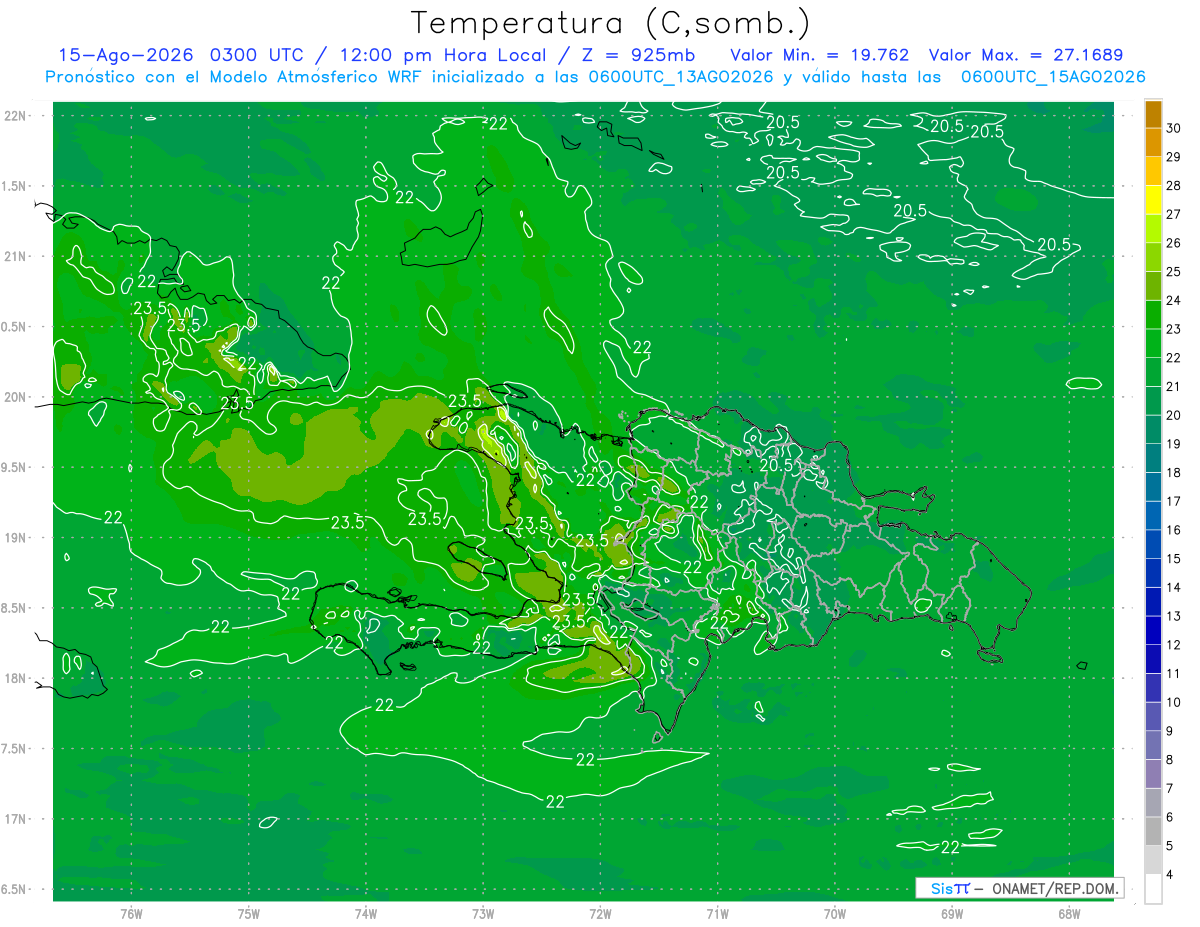Click the '22N' latitude axis label
Image resolution: width=1200 pixels, height=927 pixels.
coord(16,116)
